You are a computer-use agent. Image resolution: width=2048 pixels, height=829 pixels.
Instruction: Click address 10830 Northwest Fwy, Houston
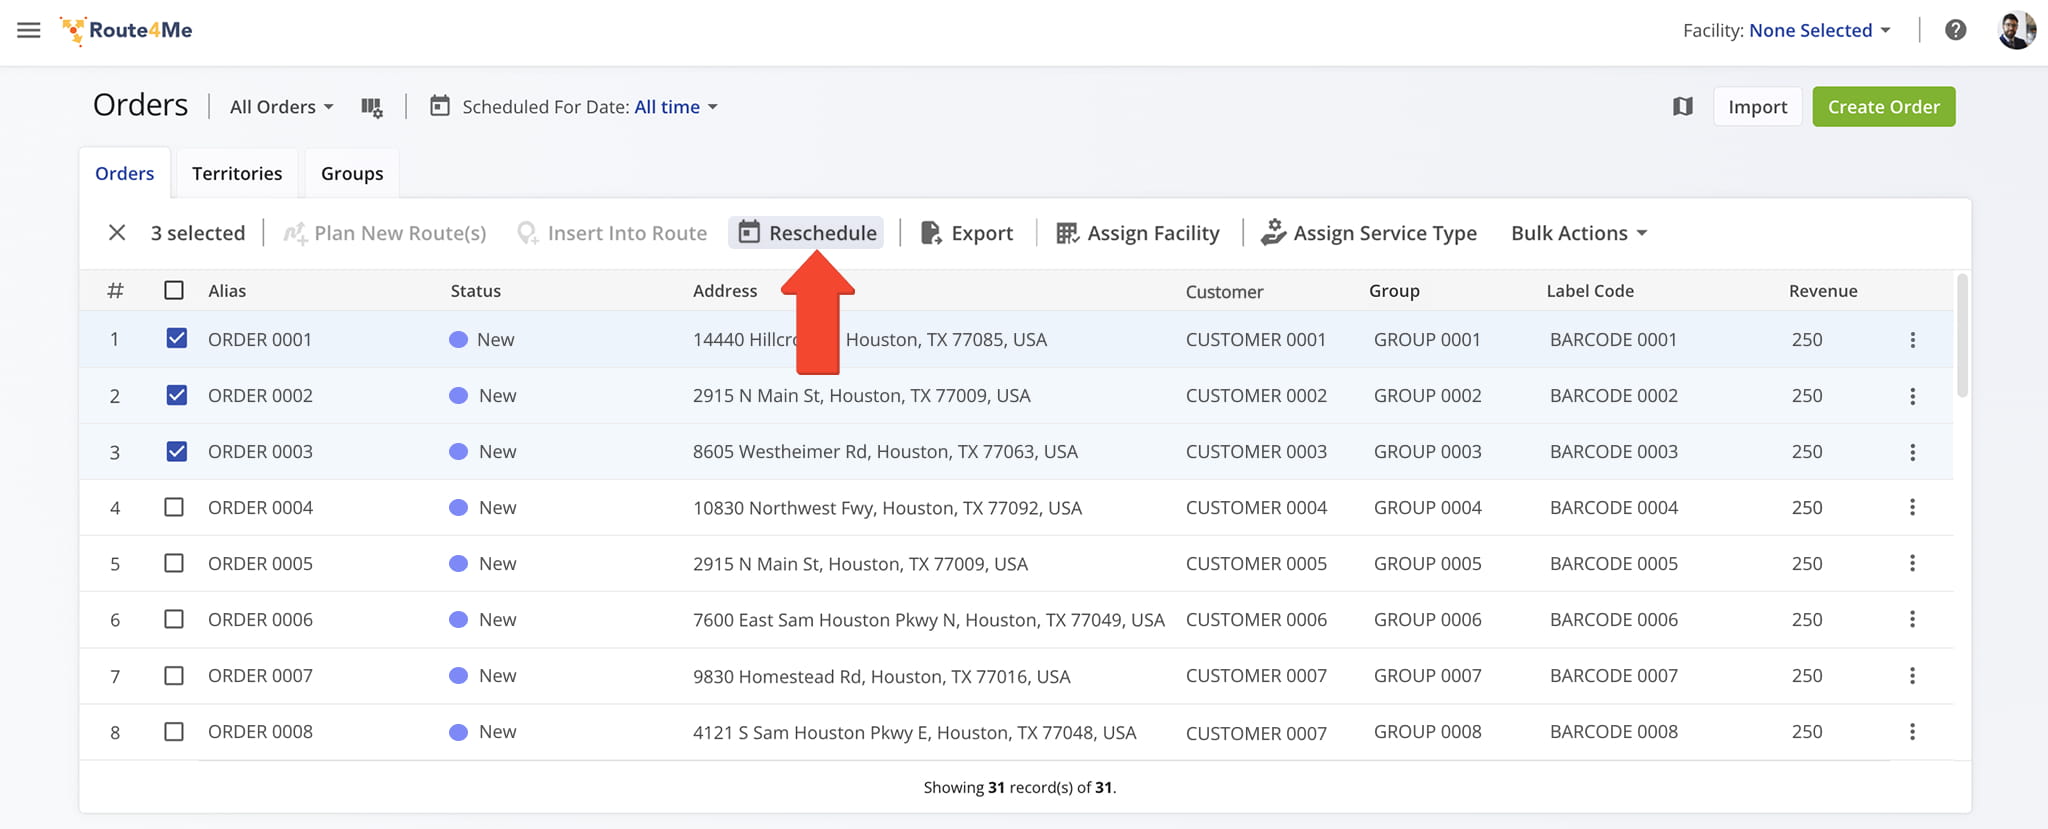point(887,508)
